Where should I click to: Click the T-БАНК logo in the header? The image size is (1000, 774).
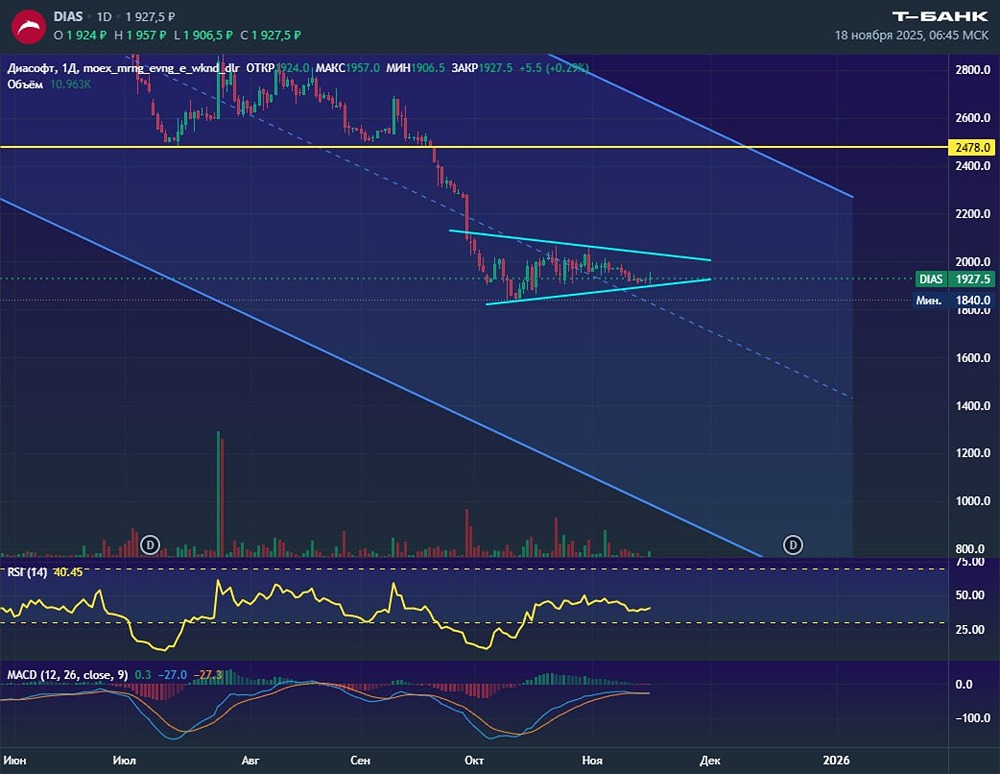939,16
